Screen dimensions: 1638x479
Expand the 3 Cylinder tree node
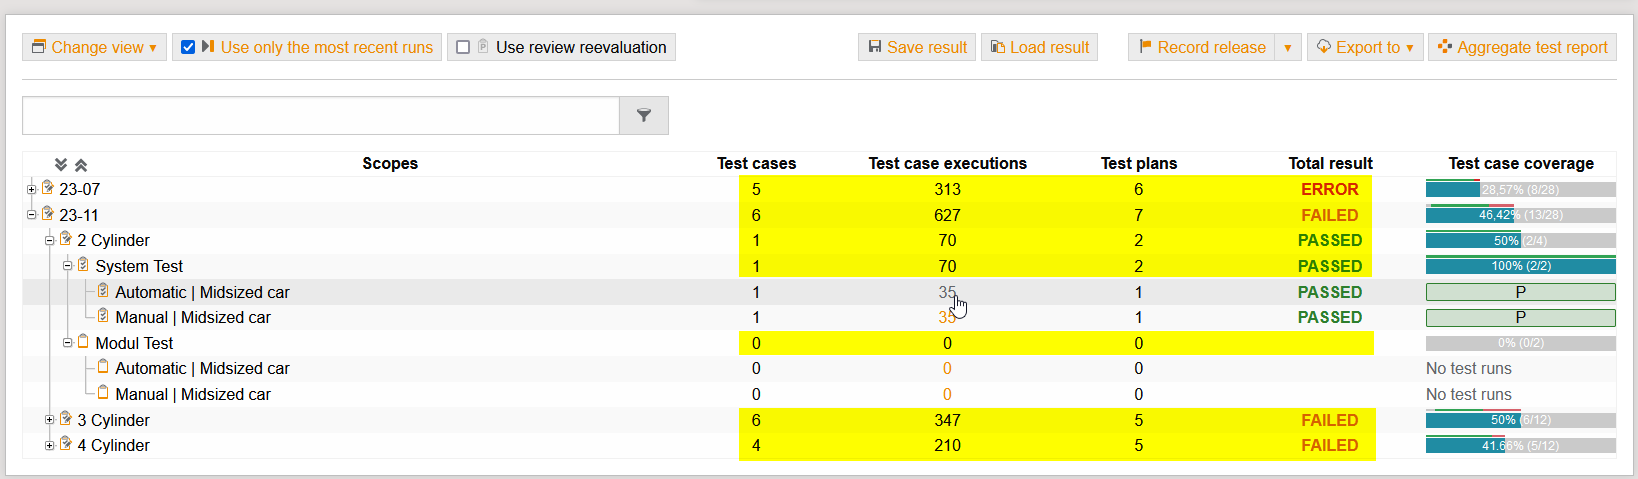point(49,420)
